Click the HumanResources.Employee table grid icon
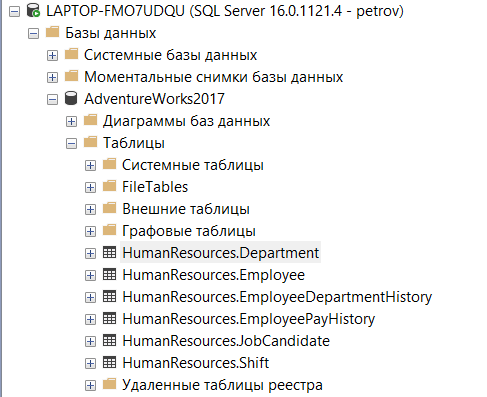The width and height of the screenshot is (487, 397). click(109, 275)
